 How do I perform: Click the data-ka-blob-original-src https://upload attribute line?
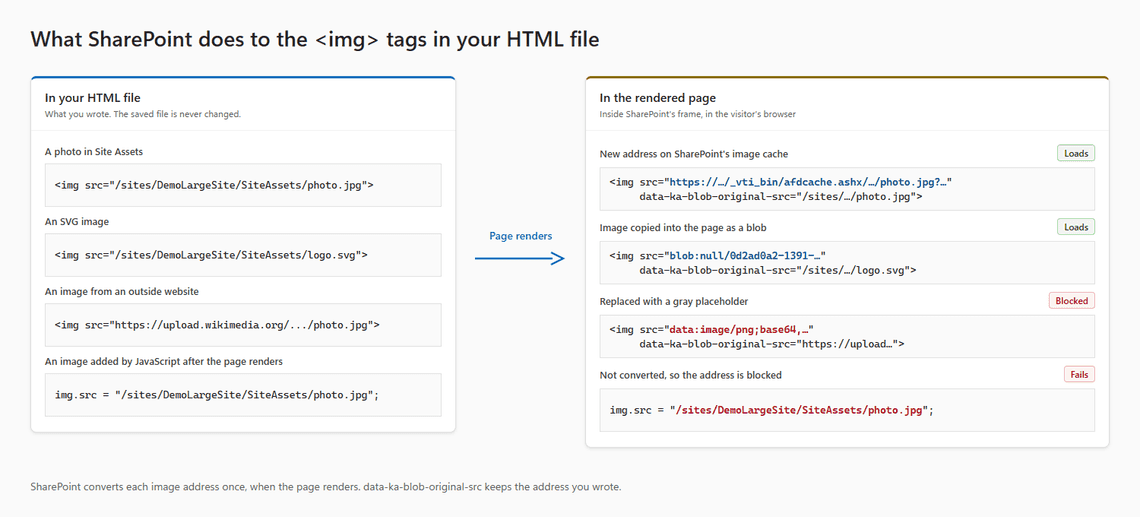coord(771,343)
